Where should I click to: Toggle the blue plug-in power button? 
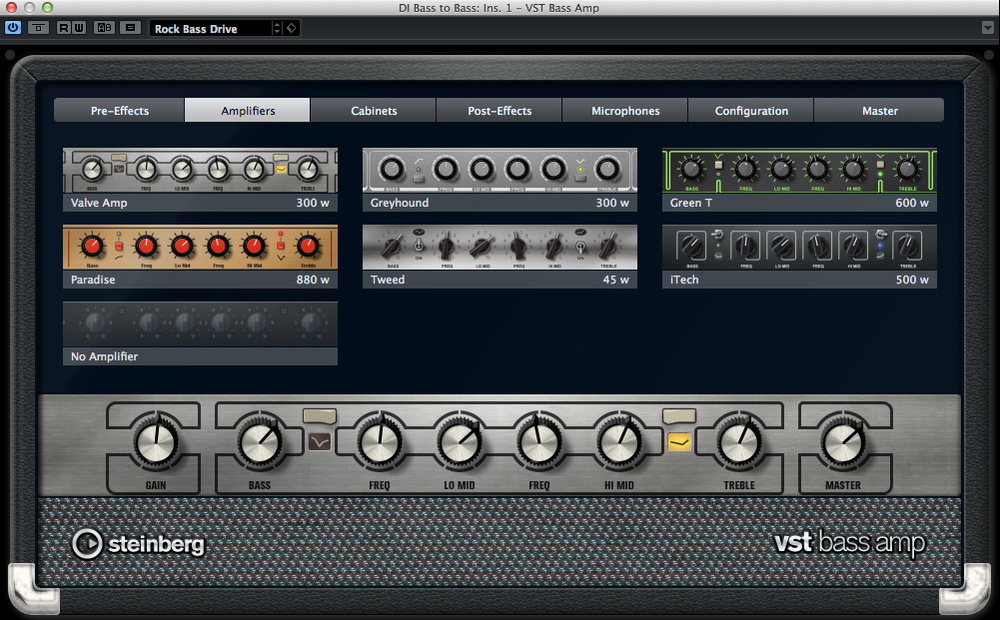[13, 28]
